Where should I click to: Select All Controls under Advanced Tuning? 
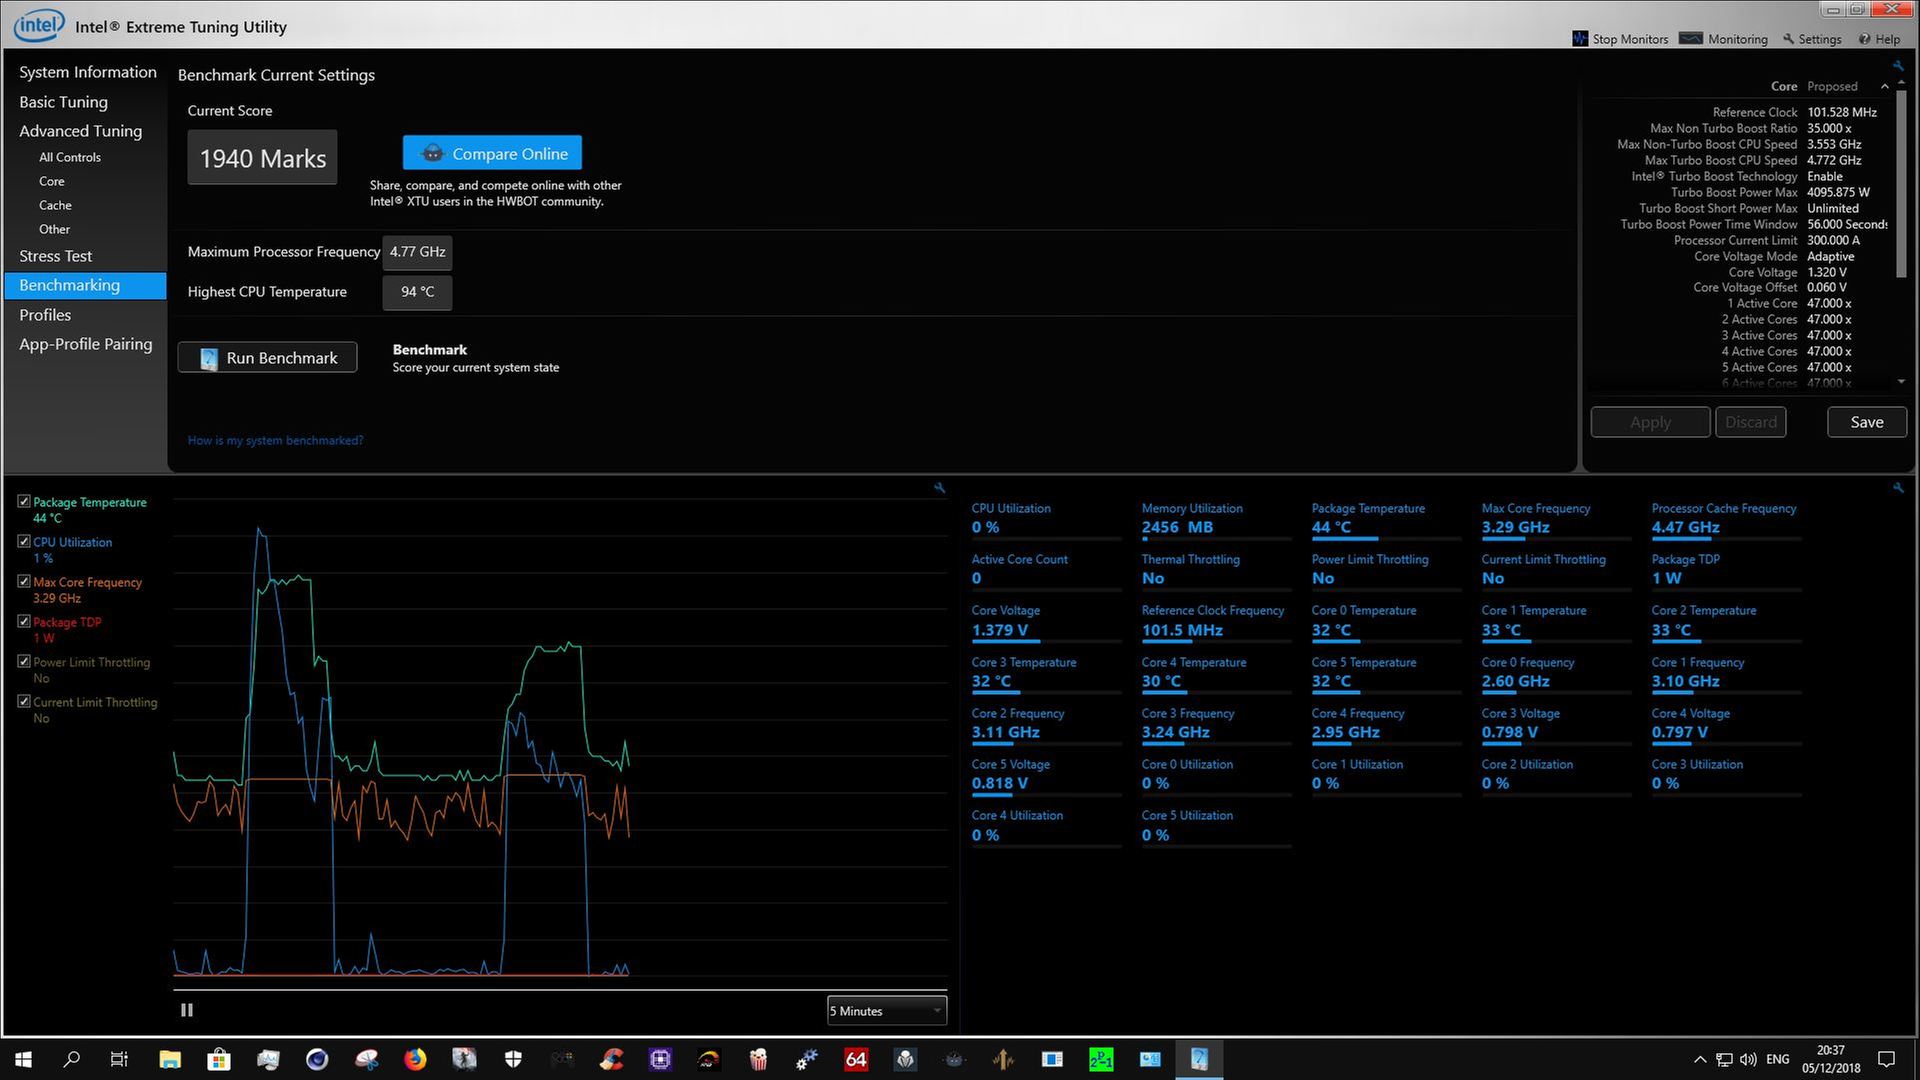[x=70, y=157]
